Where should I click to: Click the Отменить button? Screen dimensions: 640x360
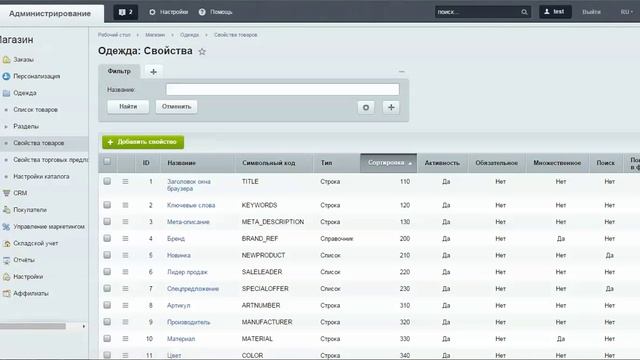pyautogui.click(x=176, y=107)
